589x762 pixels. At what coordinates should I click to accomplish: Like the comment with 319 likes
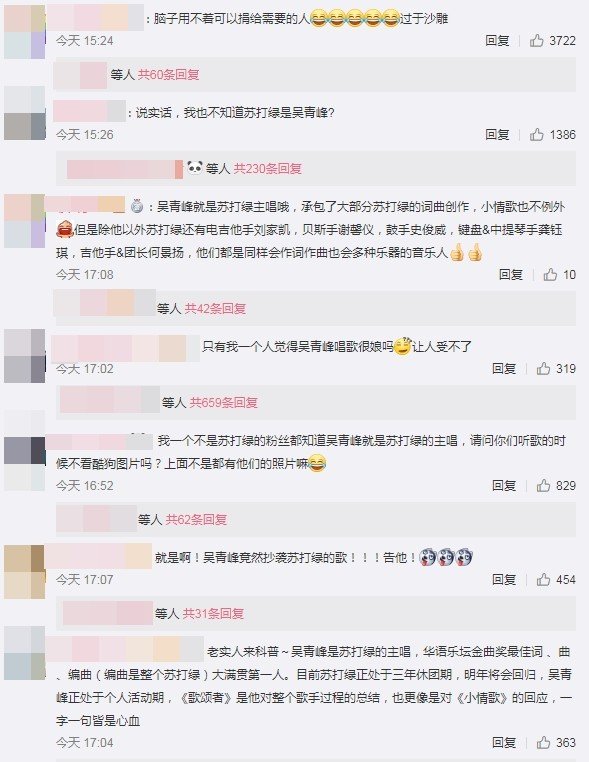click(543, 369)
